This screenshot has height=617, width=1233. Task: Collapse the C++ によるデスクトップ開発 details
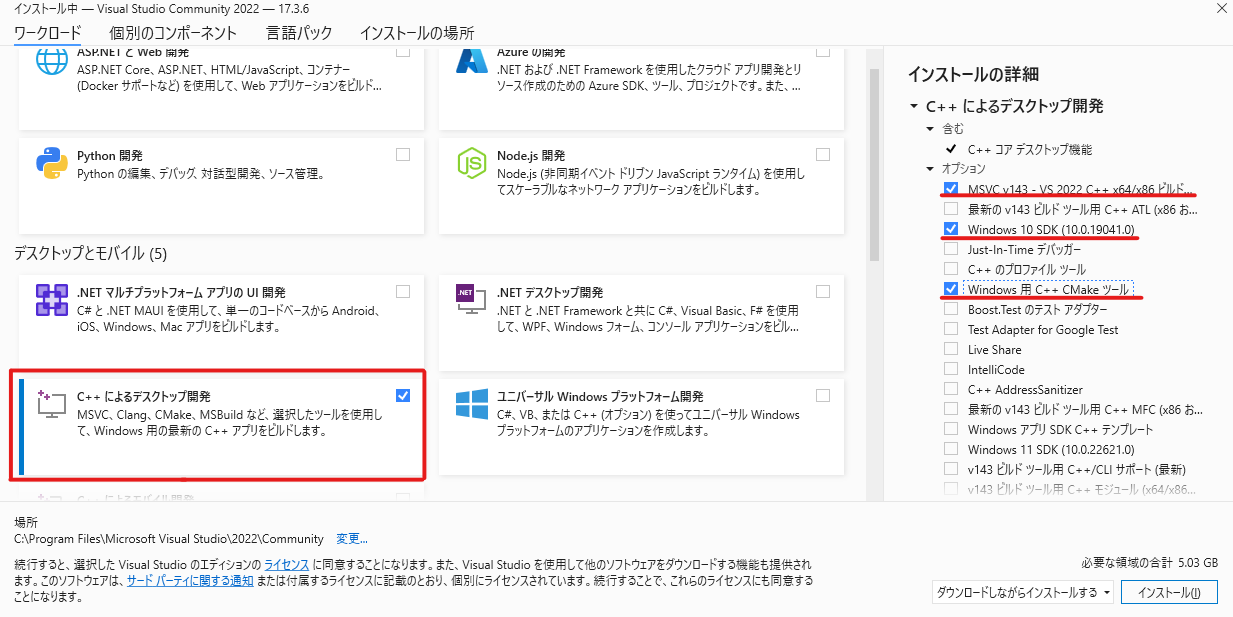(913, 105)
